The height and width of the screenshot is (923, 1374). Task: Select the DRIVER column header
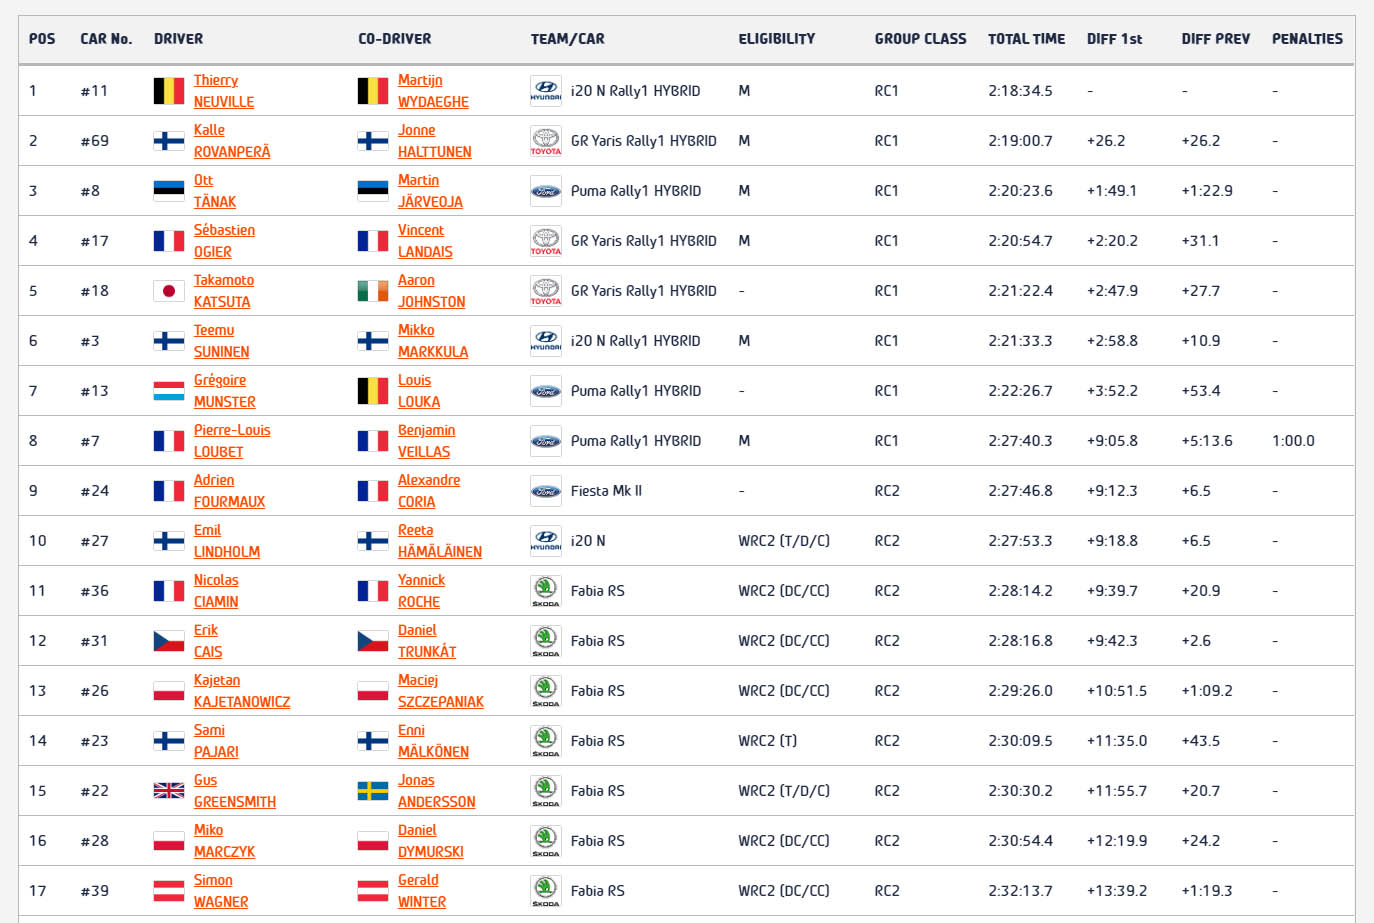tap(178, 39)
